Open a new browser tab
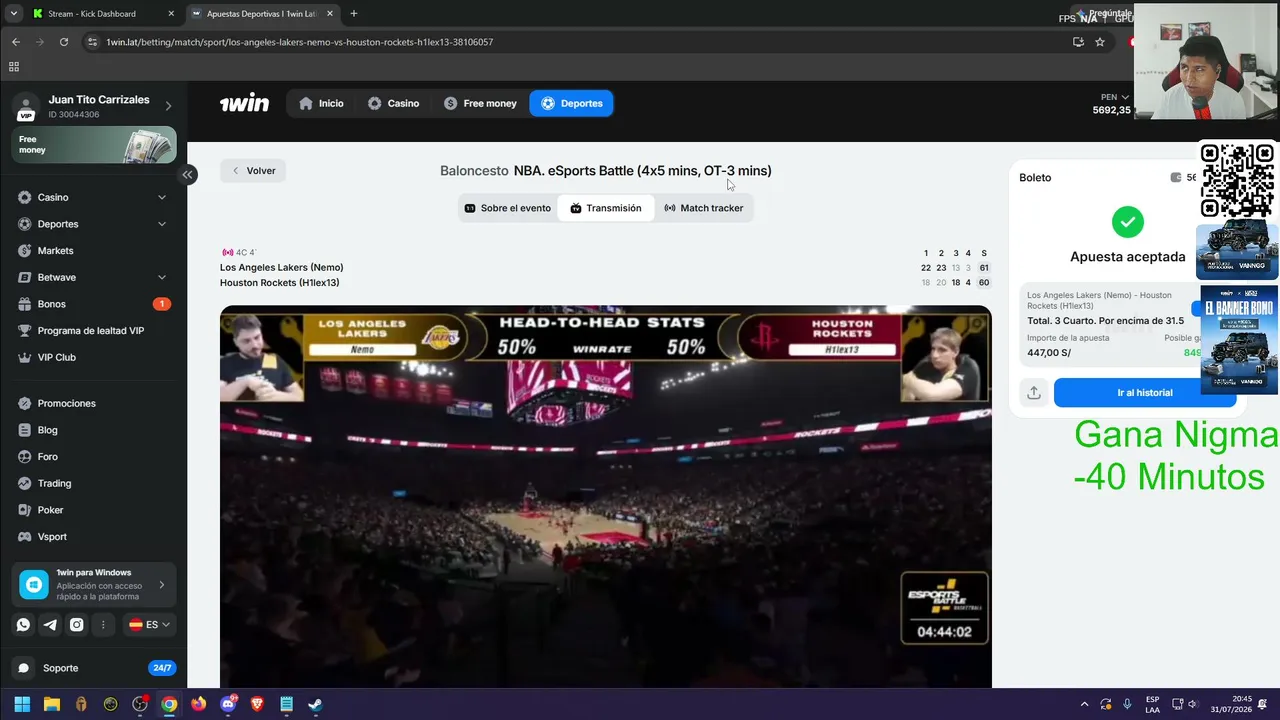Image resolution: width=1280 pixels, height=720 pixels. tap(354, 14)
